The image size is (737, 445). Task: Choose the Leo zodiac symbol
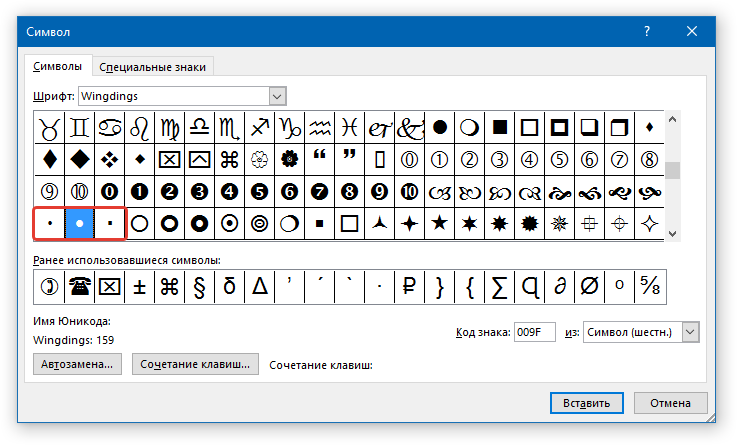tap(140, 128)
